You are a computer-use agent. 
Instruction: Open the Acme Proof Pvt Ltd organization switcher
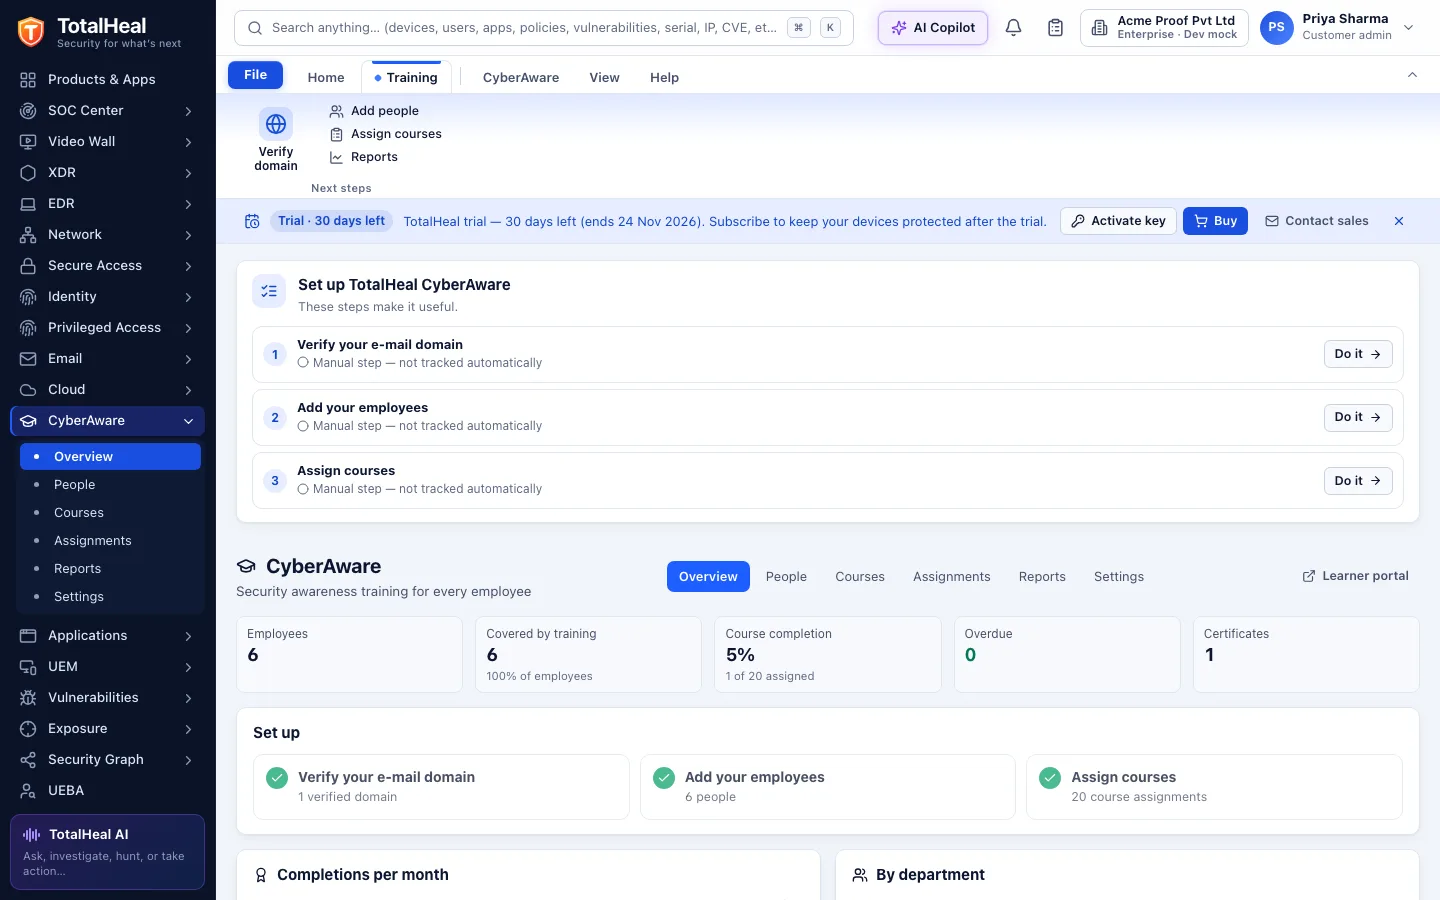tap(1164, 28)
